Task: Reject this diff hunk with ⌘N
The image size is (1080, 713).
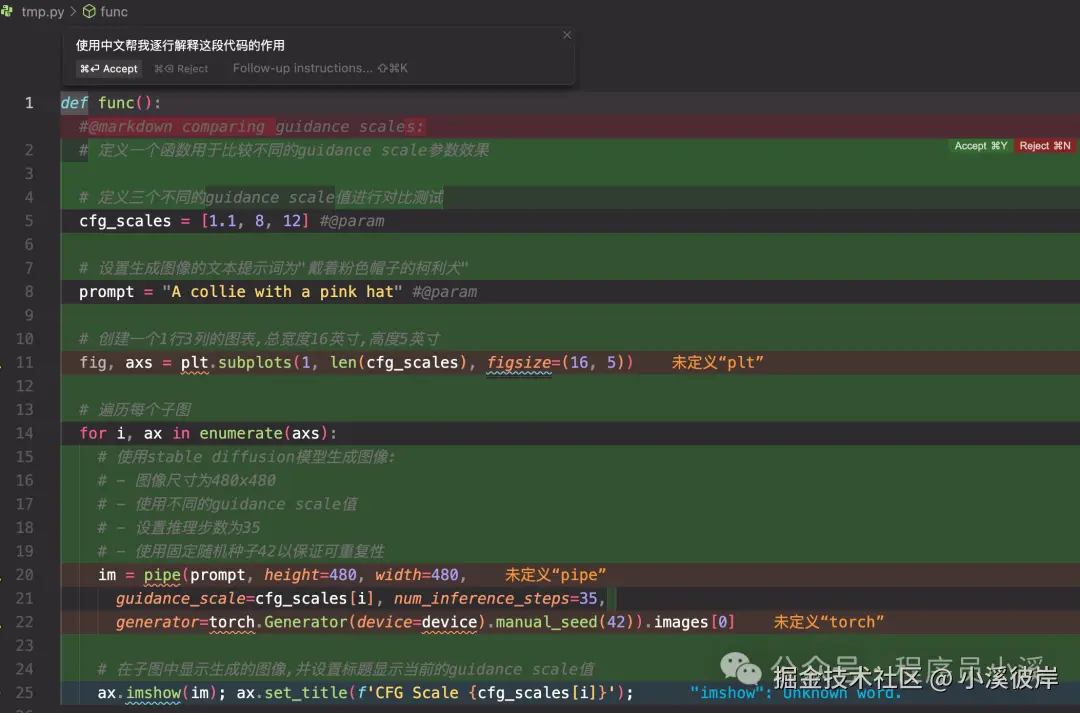Action: pyautogui.click(x=1045, y=146)
